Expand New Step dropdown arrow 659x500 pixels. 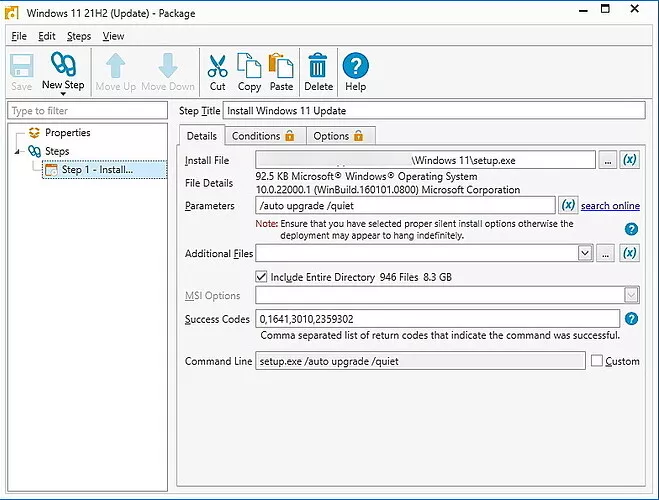(x=63, y=94)
